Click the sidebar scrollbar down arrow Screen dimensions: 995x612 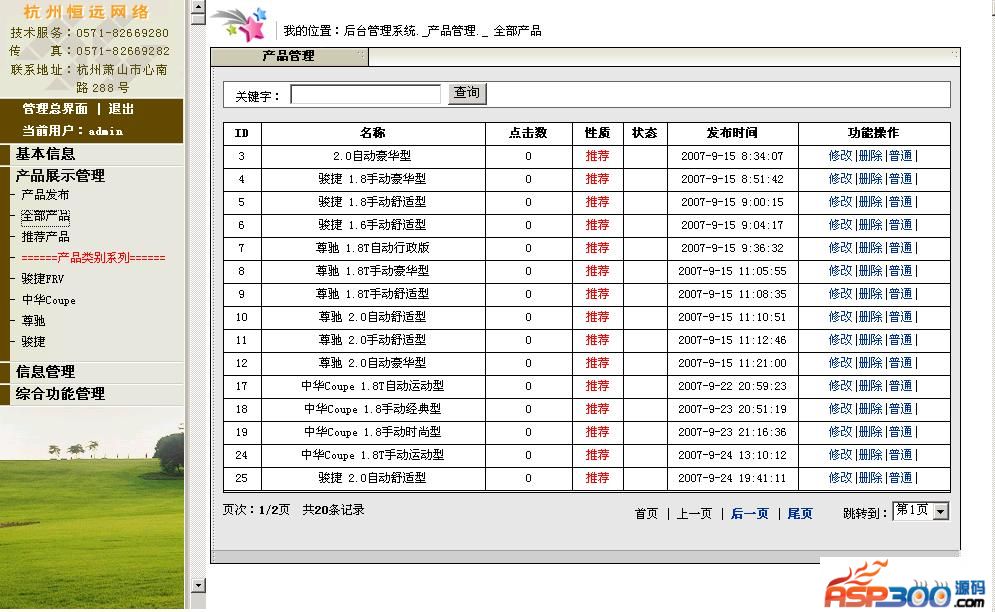point(199,585)
